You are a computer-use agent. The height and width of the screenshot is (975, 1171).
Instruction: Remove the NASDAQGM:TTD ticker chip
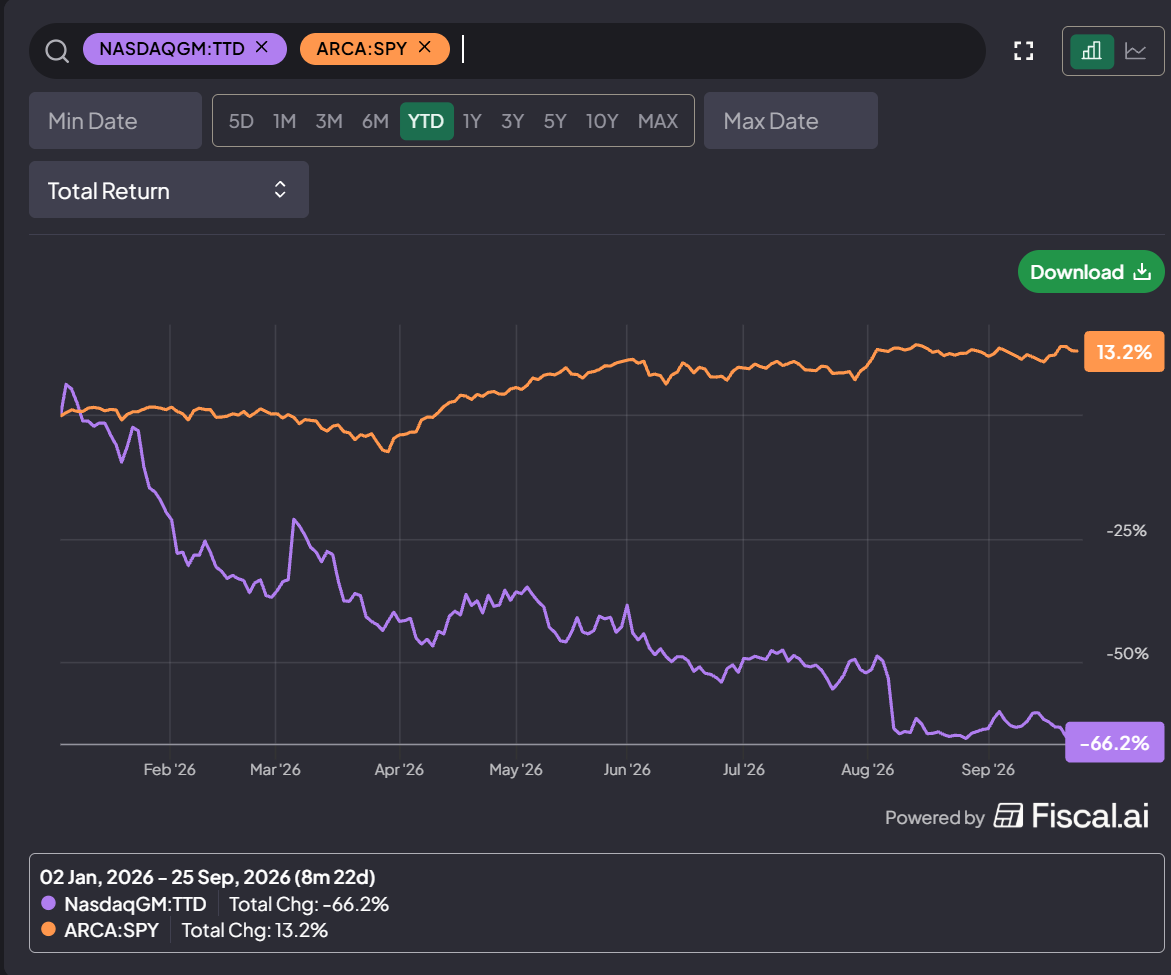(261, 47)
